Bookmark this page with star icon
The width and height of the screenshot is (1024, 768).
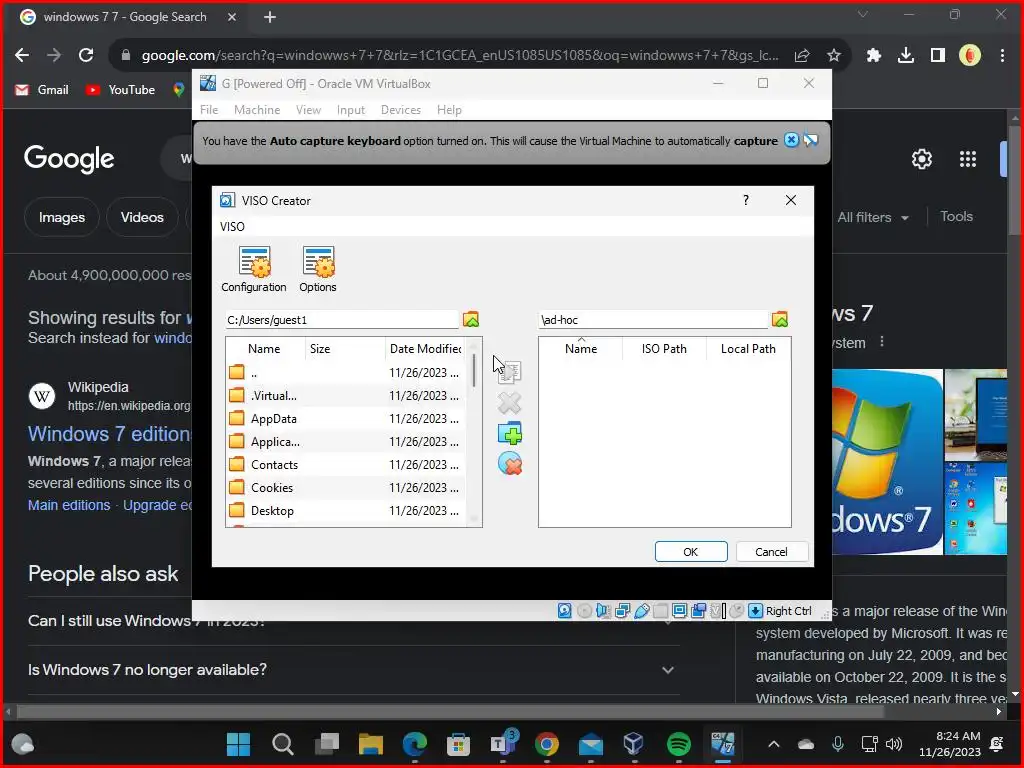pos(833,56)
